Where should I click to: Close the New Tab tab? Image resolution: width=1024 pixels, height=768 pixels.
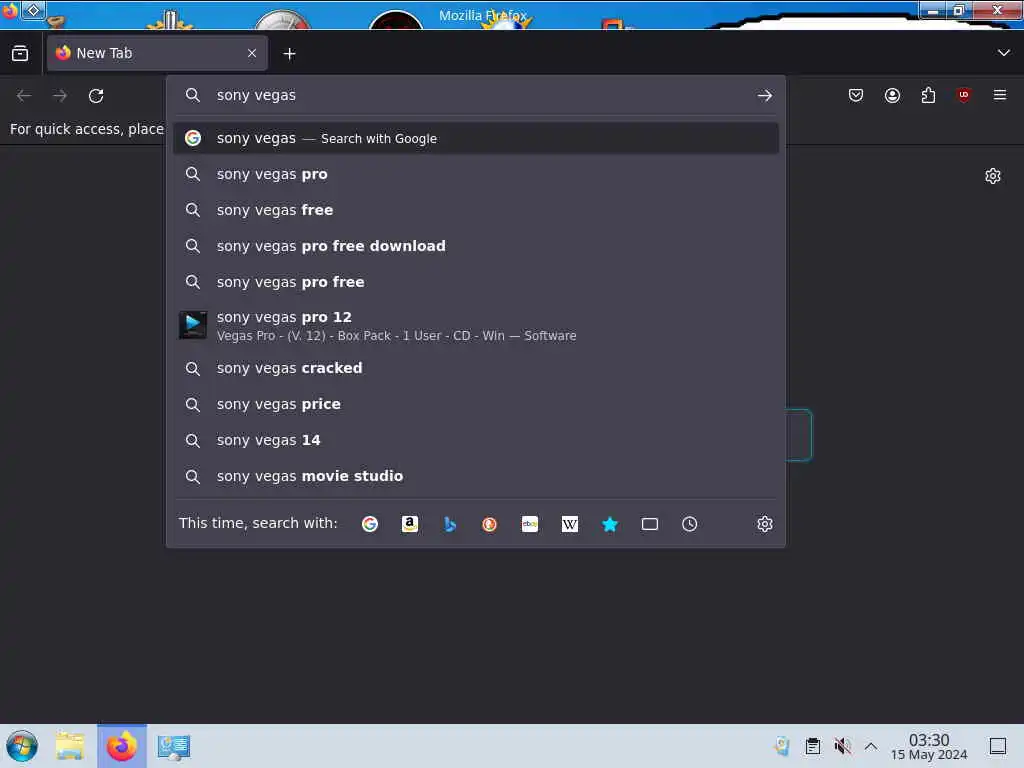[252, 53]
